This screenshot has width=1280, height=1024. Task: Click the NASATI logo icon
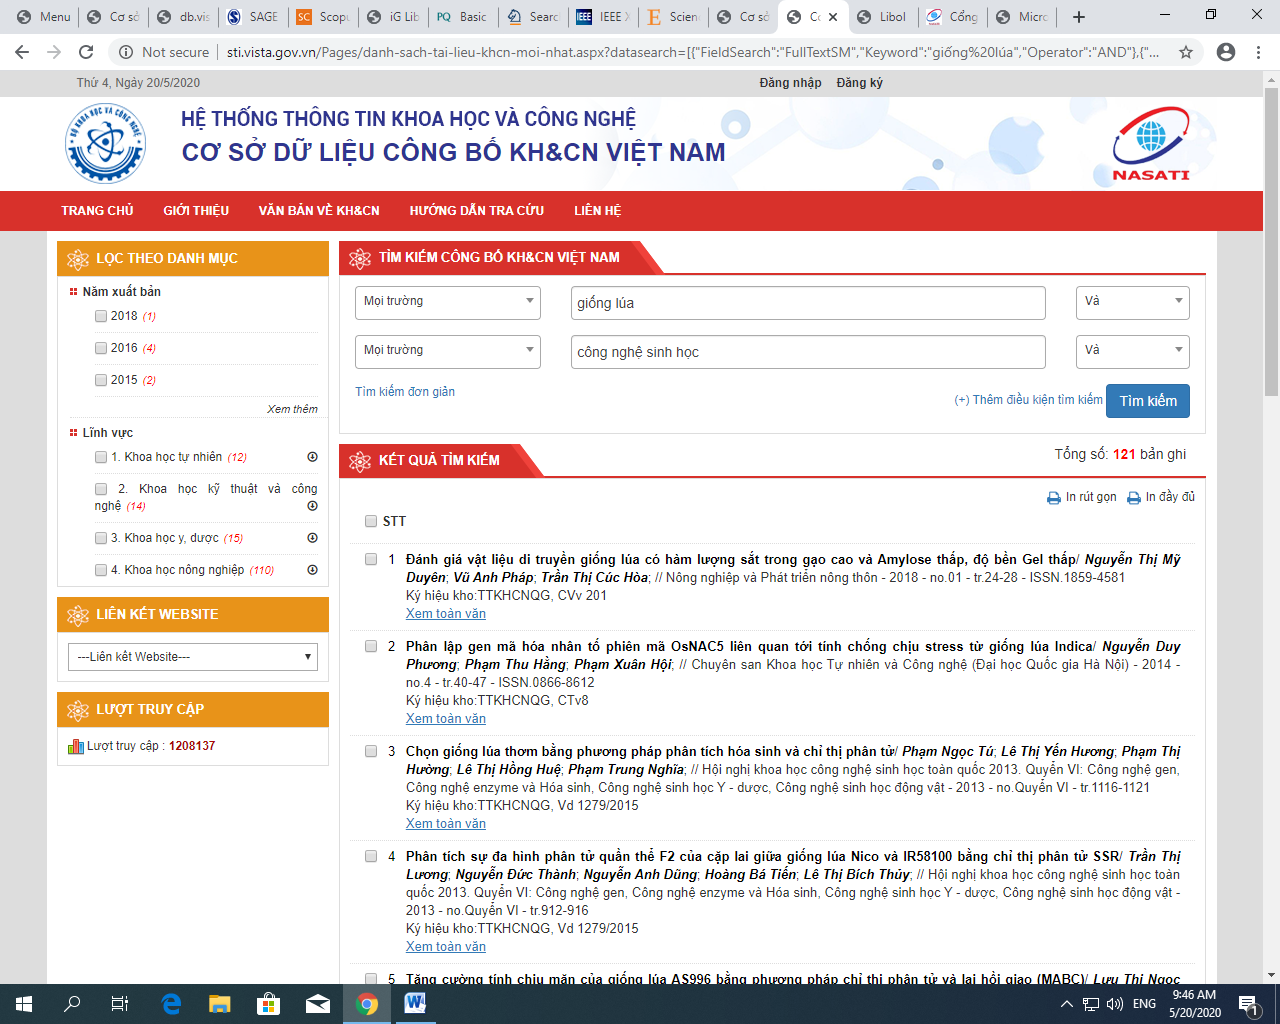(x=1151, y=144)
